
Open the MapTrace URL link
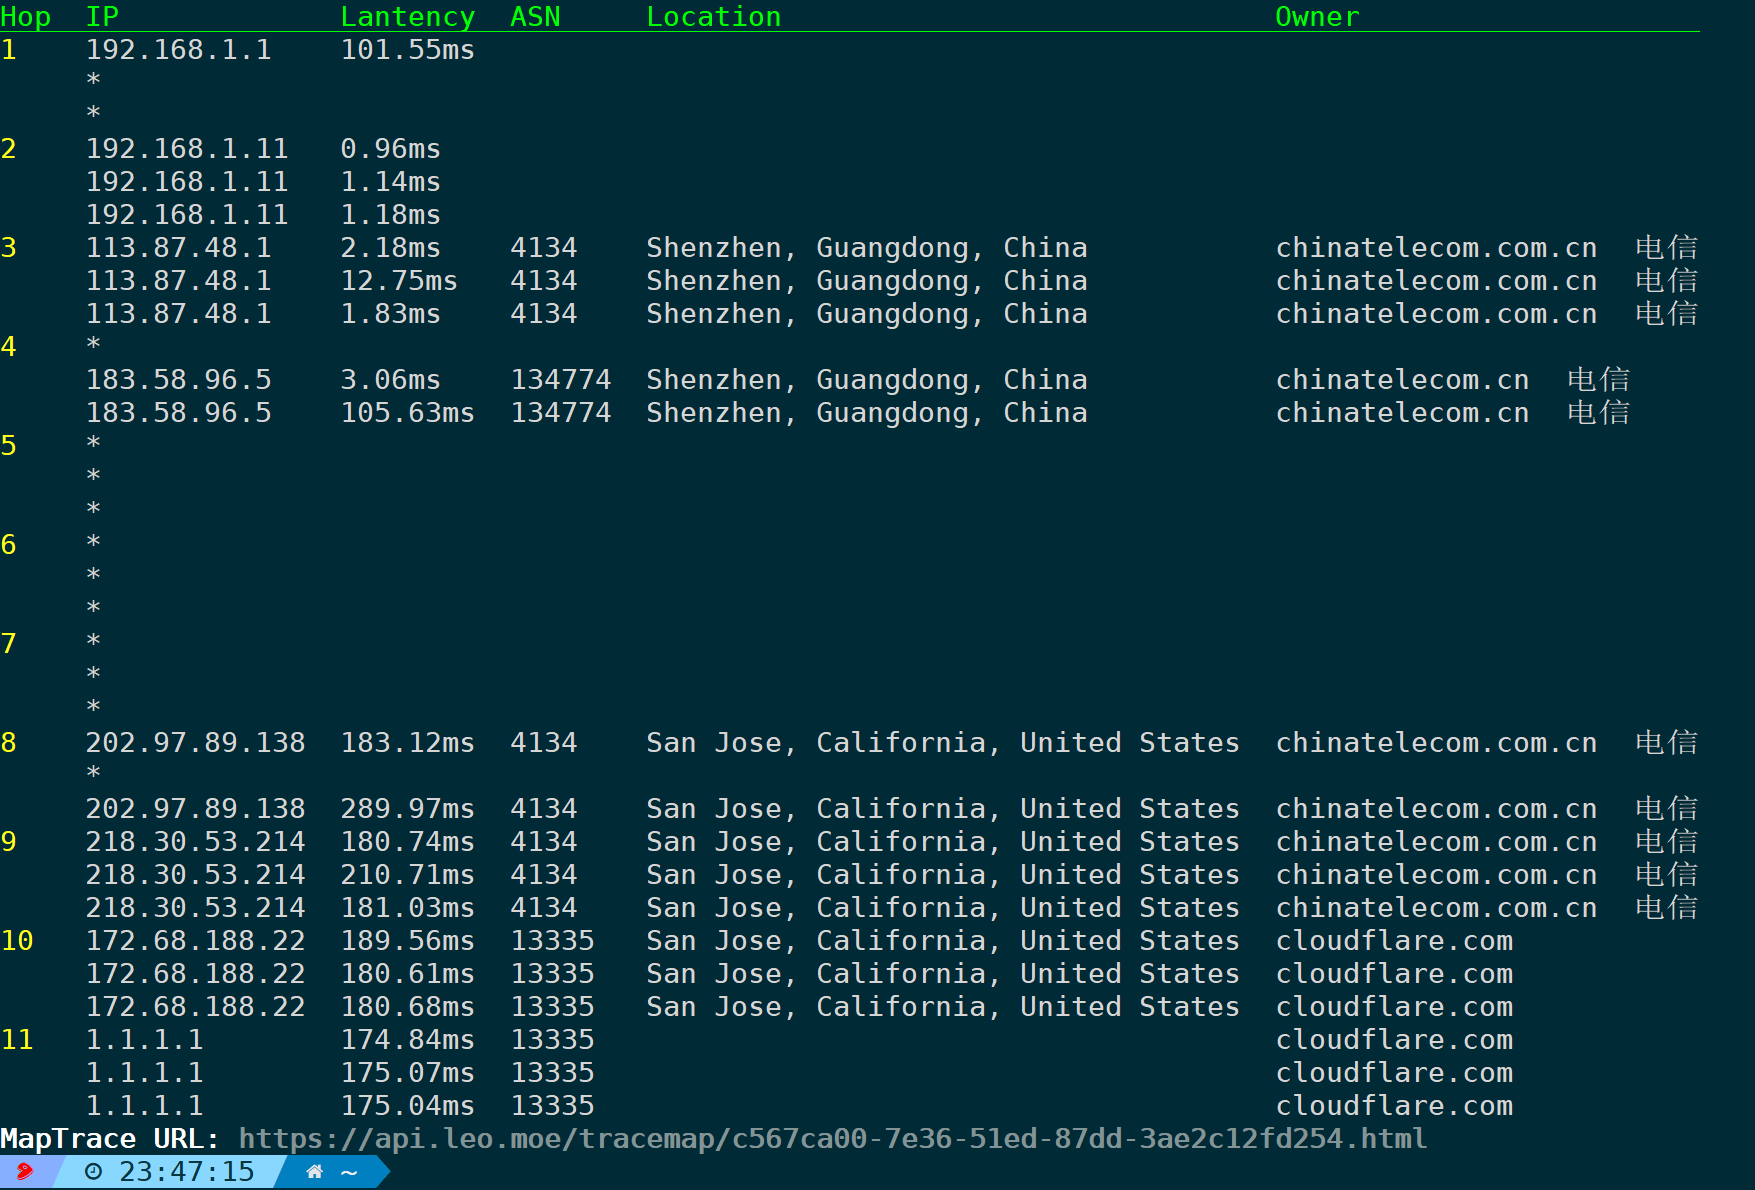(x=832, y=1139)
